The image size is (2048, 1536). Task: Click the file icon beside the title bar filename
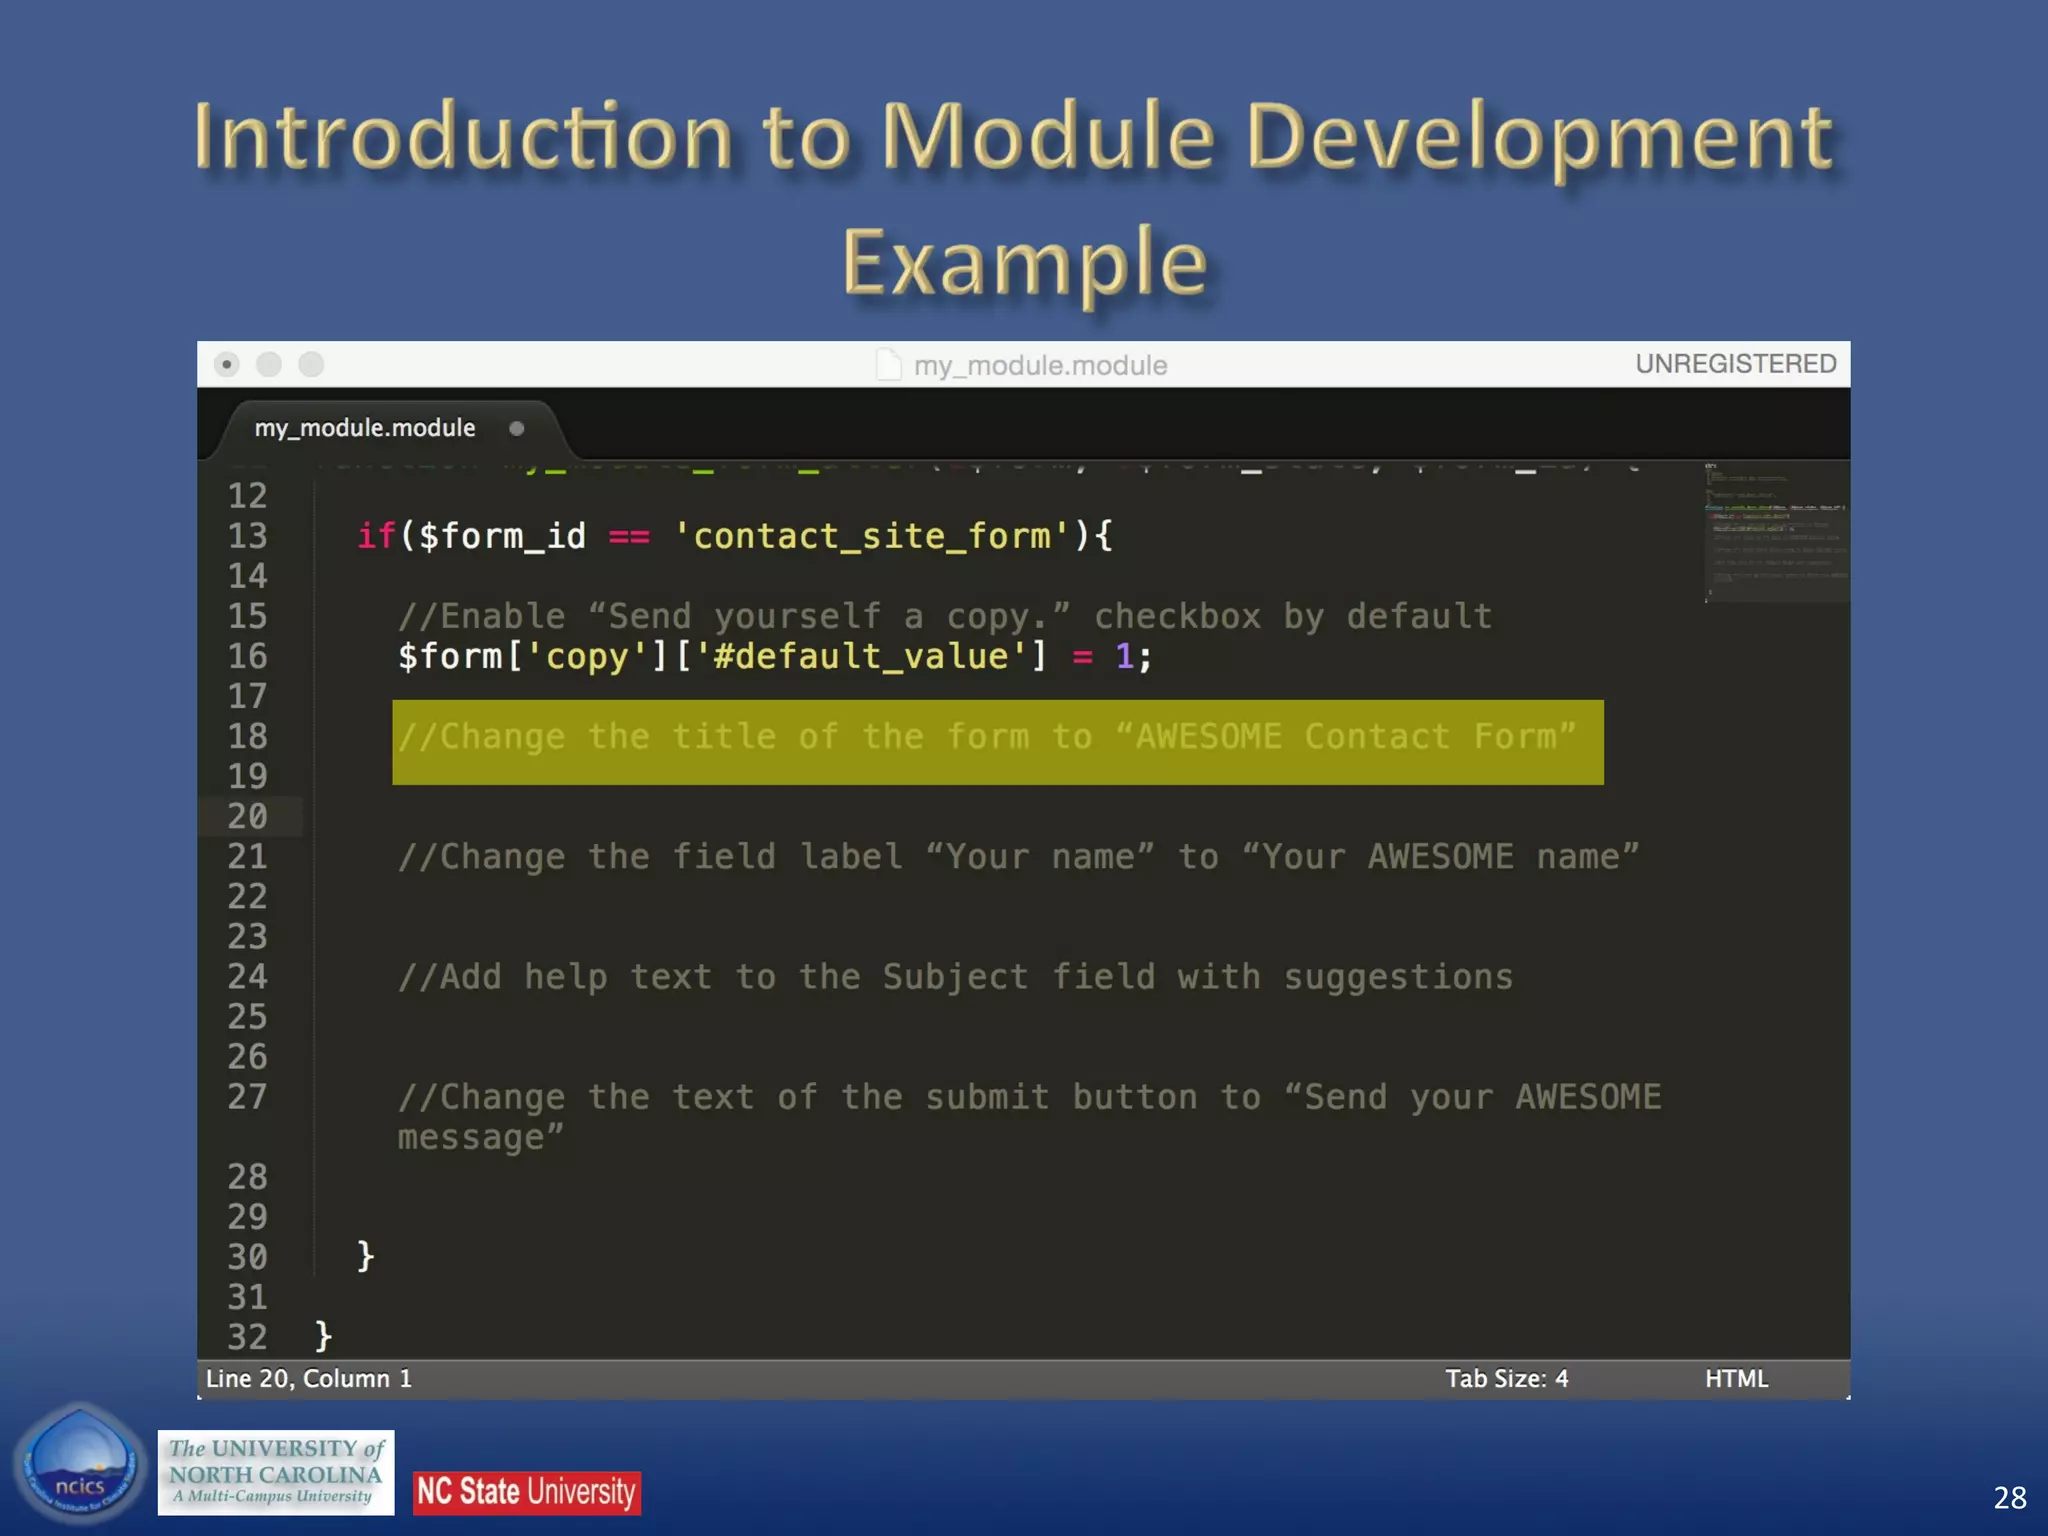[x=888, y=365]
